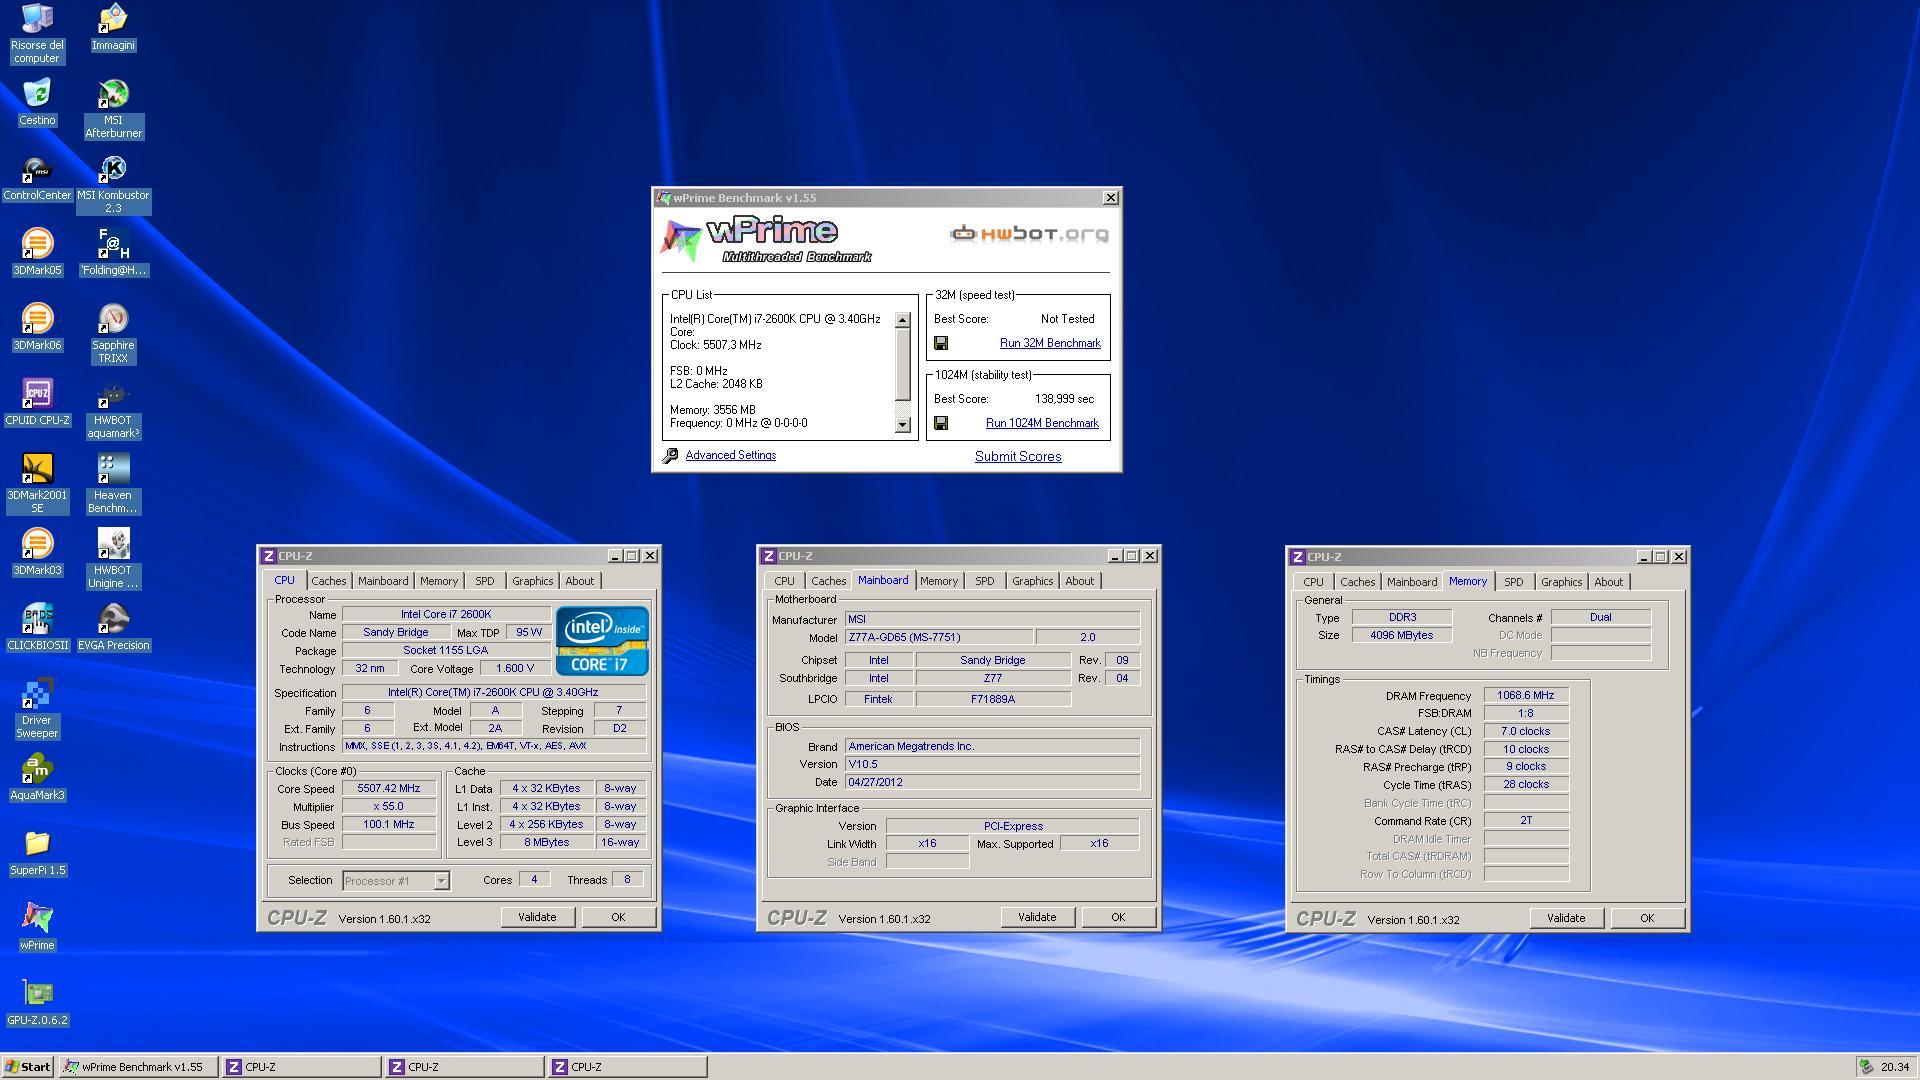Launch 3DMark03 desktop icon

[x=37, y=552]
